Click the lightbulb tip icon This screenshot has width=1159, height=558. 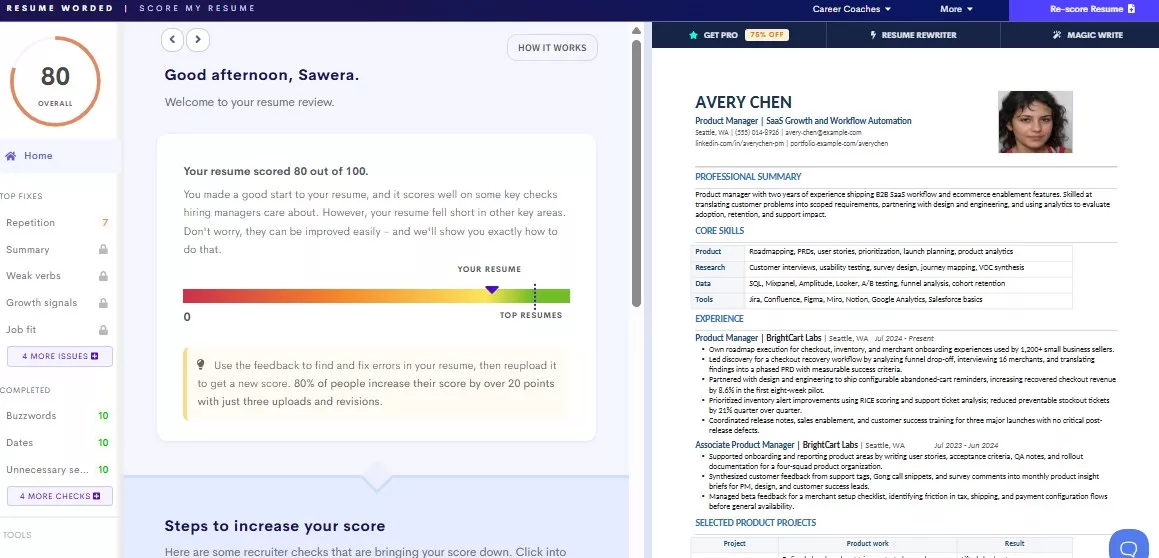200,365
